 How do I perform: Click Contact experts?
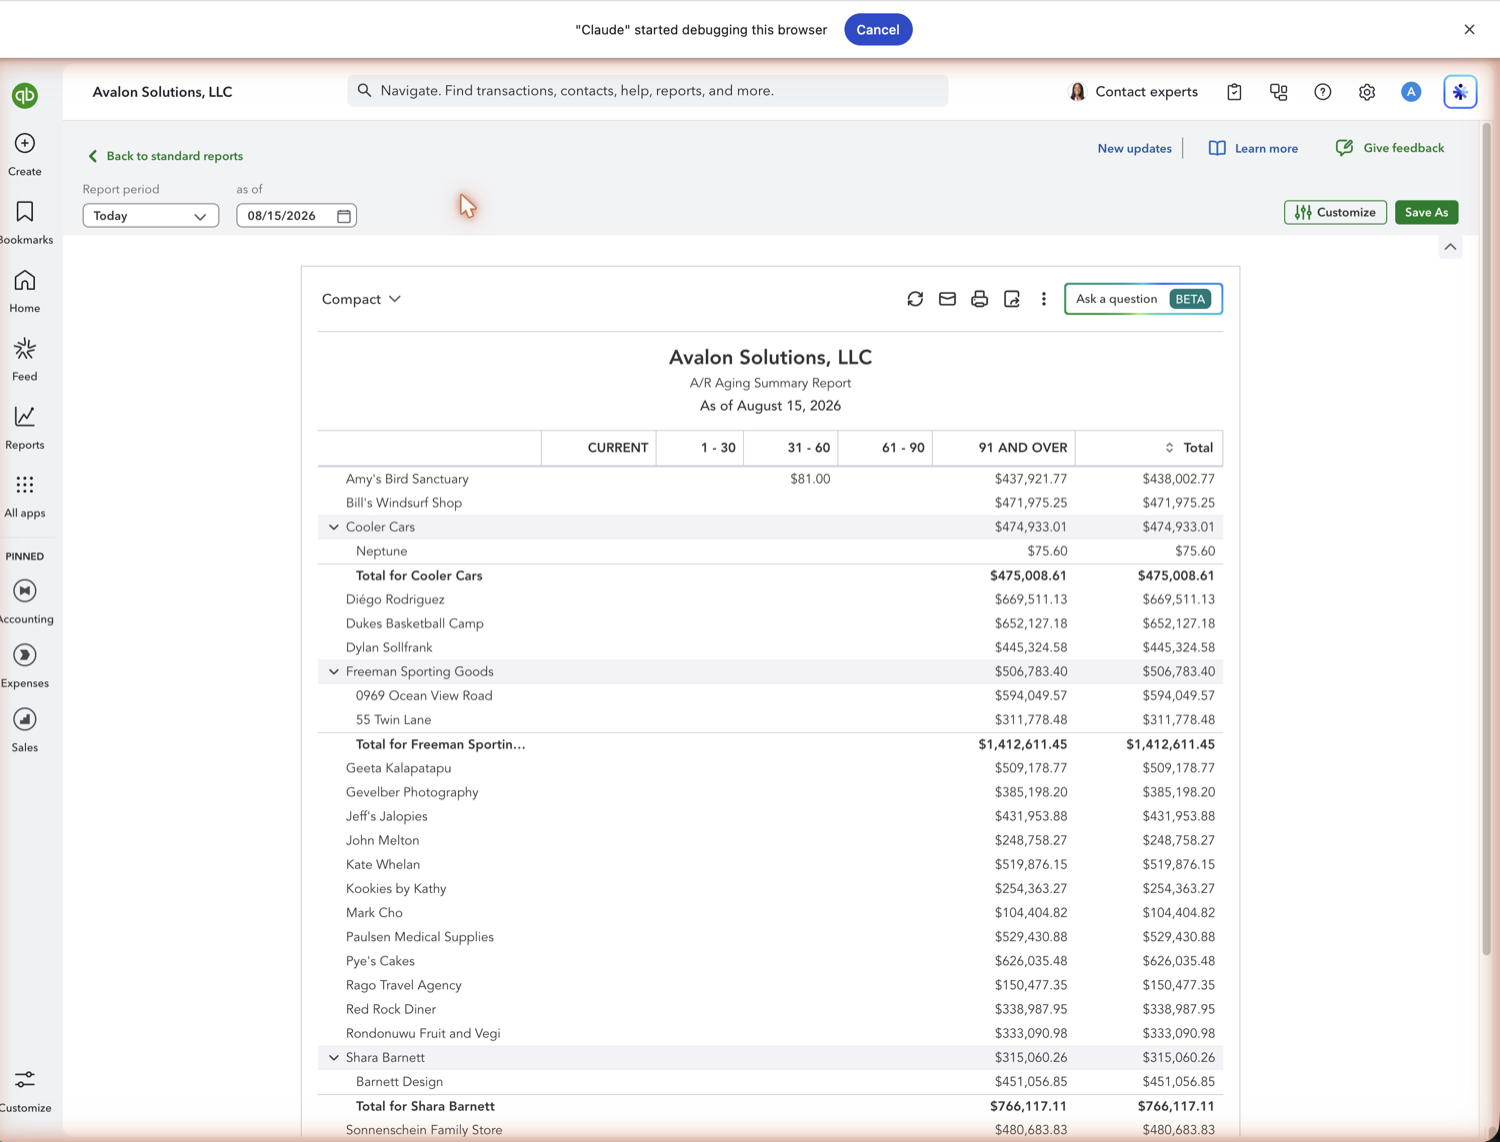click(1133, 92)
